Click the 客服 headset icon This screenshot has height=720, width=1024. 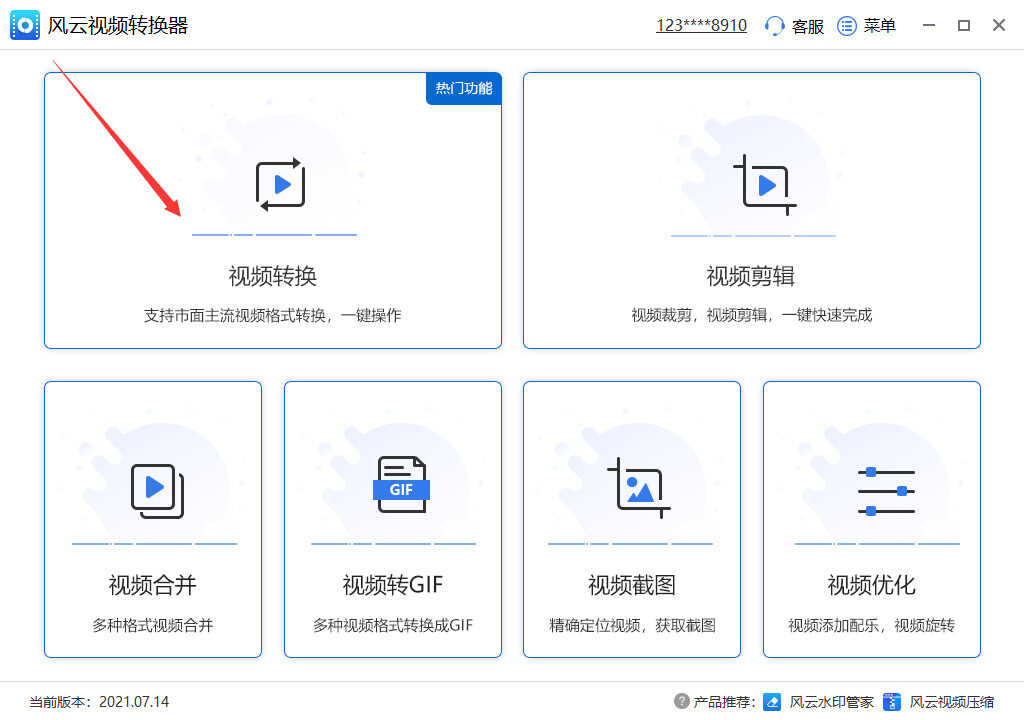click(x=774, y=25)
